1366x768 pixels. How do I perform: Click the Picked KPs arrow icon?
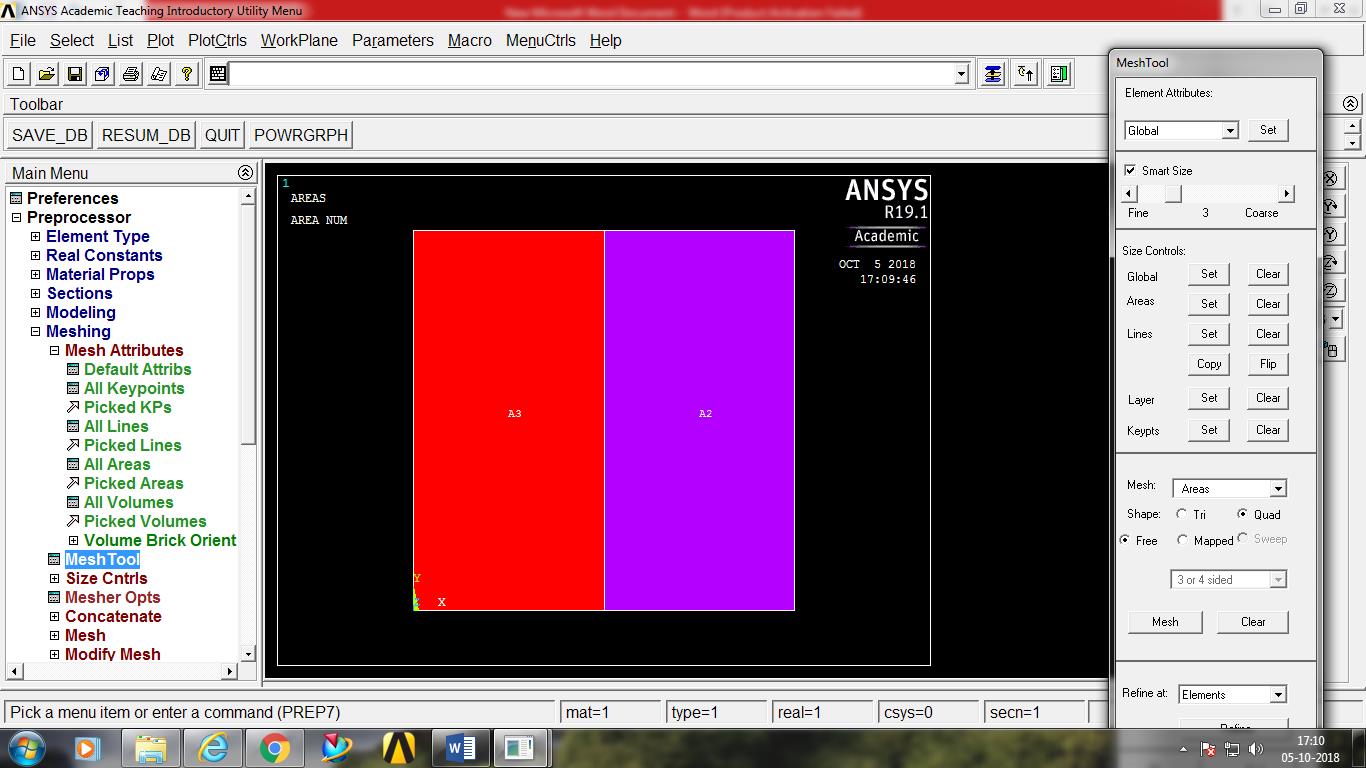coord(73,407)
